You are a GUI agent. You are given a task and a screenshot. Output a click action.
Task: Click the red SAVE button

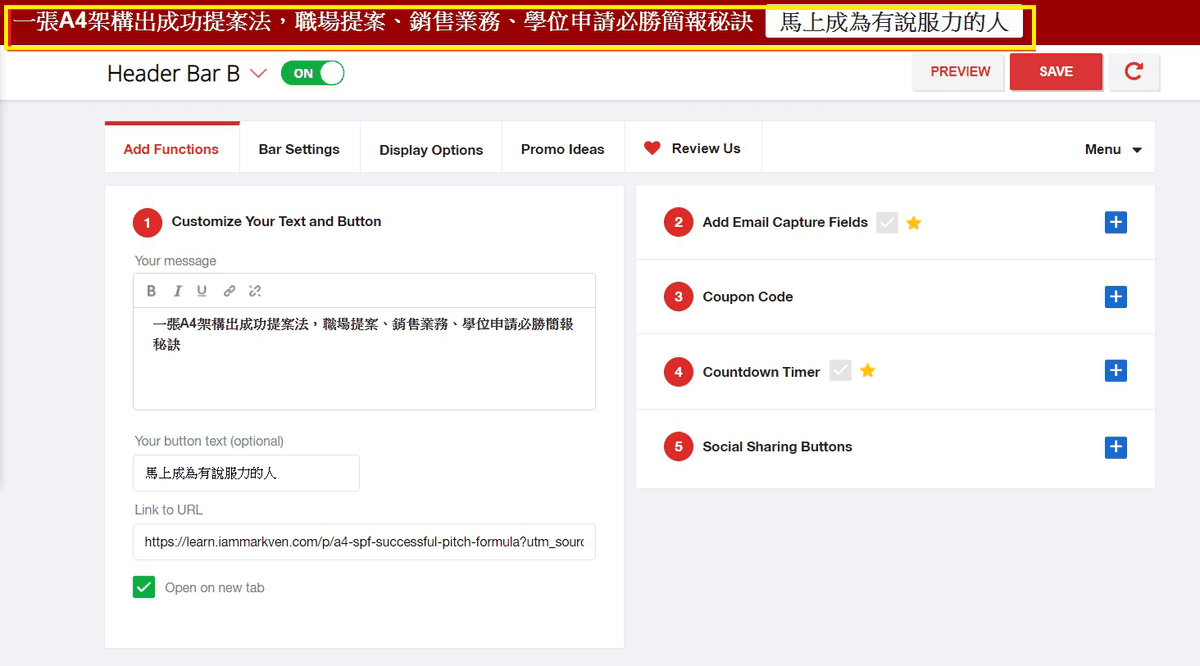coord(1056,72)
